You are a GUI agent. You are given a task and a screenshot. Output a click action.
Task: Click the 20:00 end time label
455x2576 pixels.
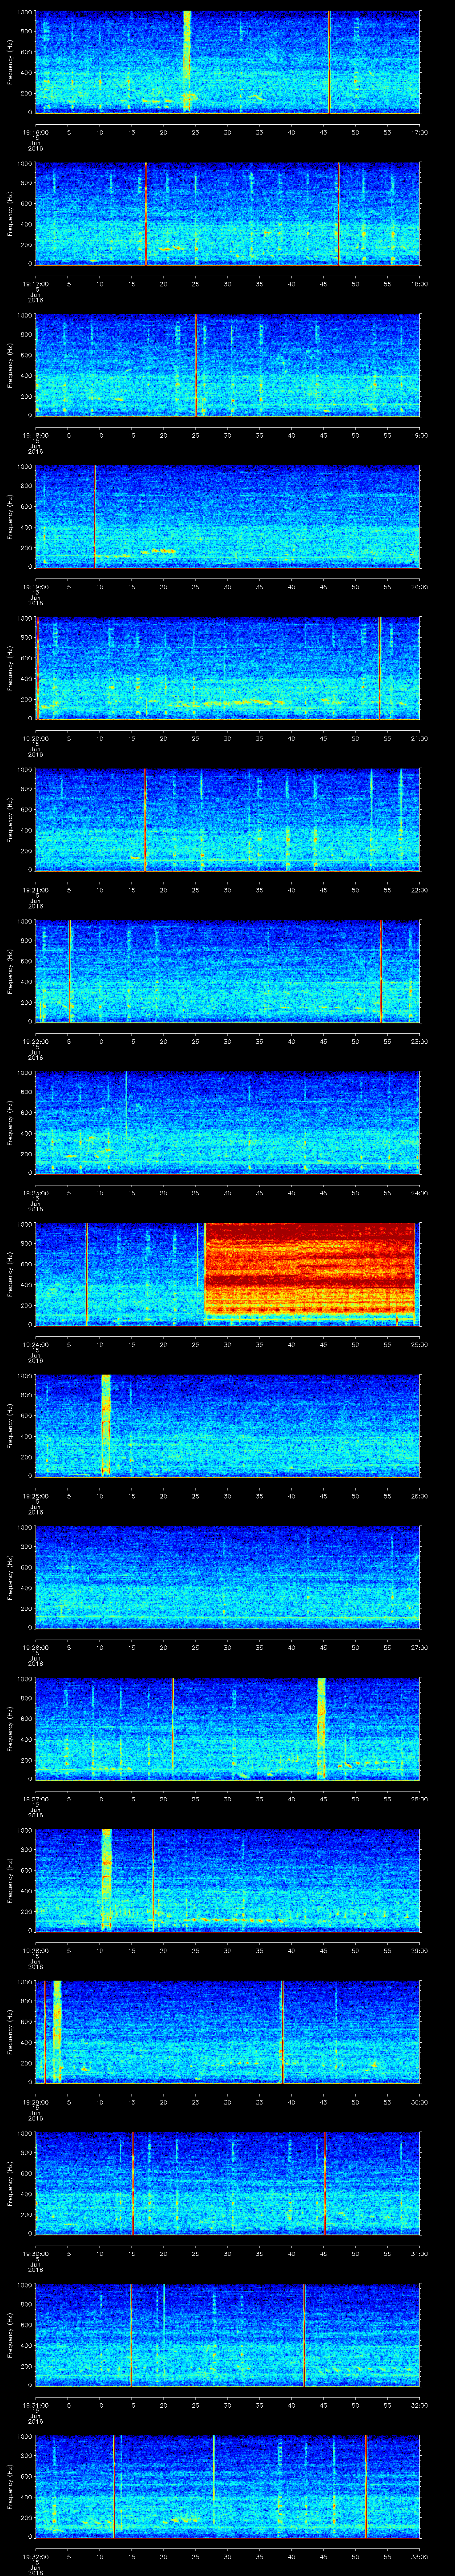(x=419, y=586)
